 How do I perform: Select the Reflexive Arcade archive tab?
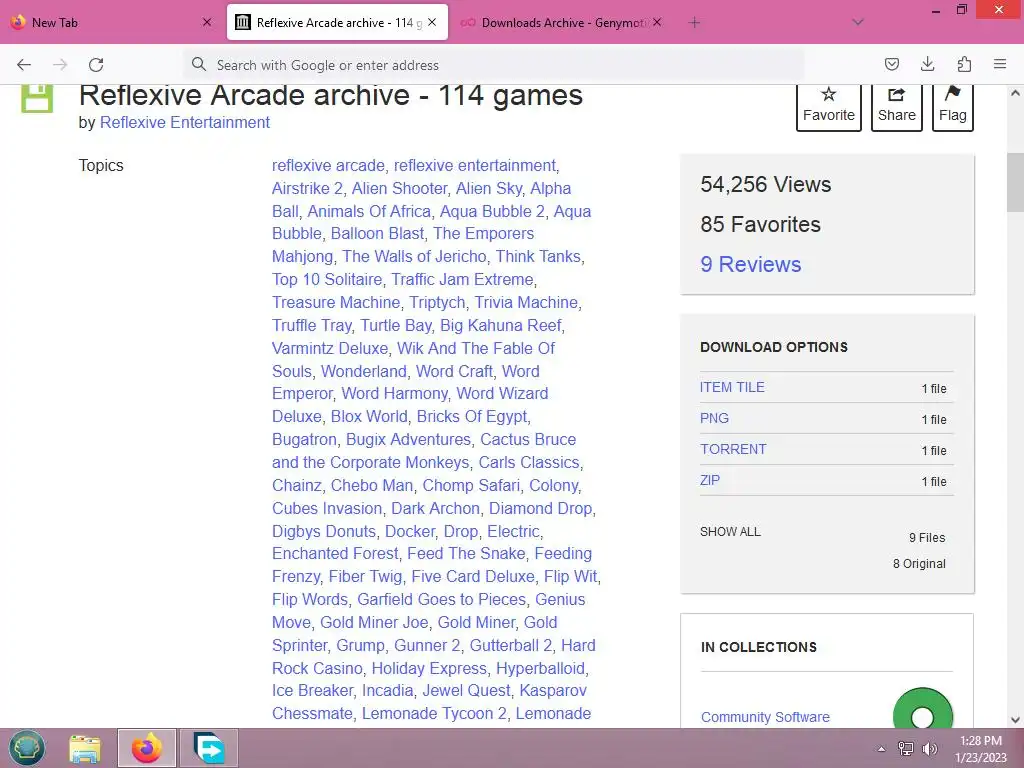pyautogui.click(x=337, y=22)
